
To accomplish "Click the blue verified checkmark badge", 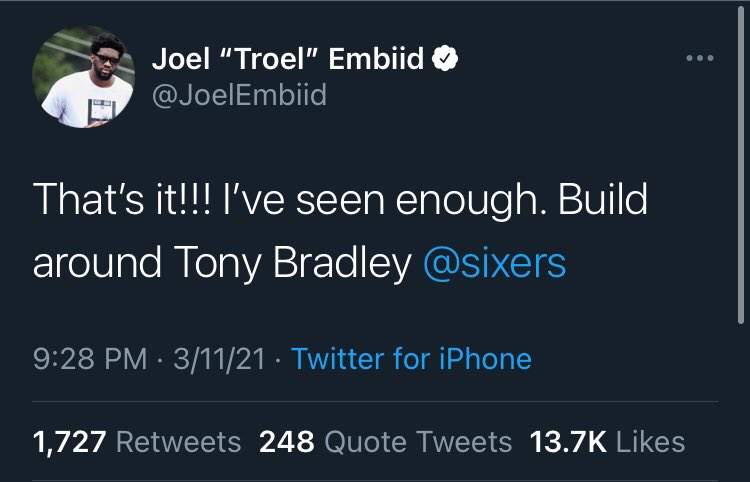I will click(x=445, y=60).
